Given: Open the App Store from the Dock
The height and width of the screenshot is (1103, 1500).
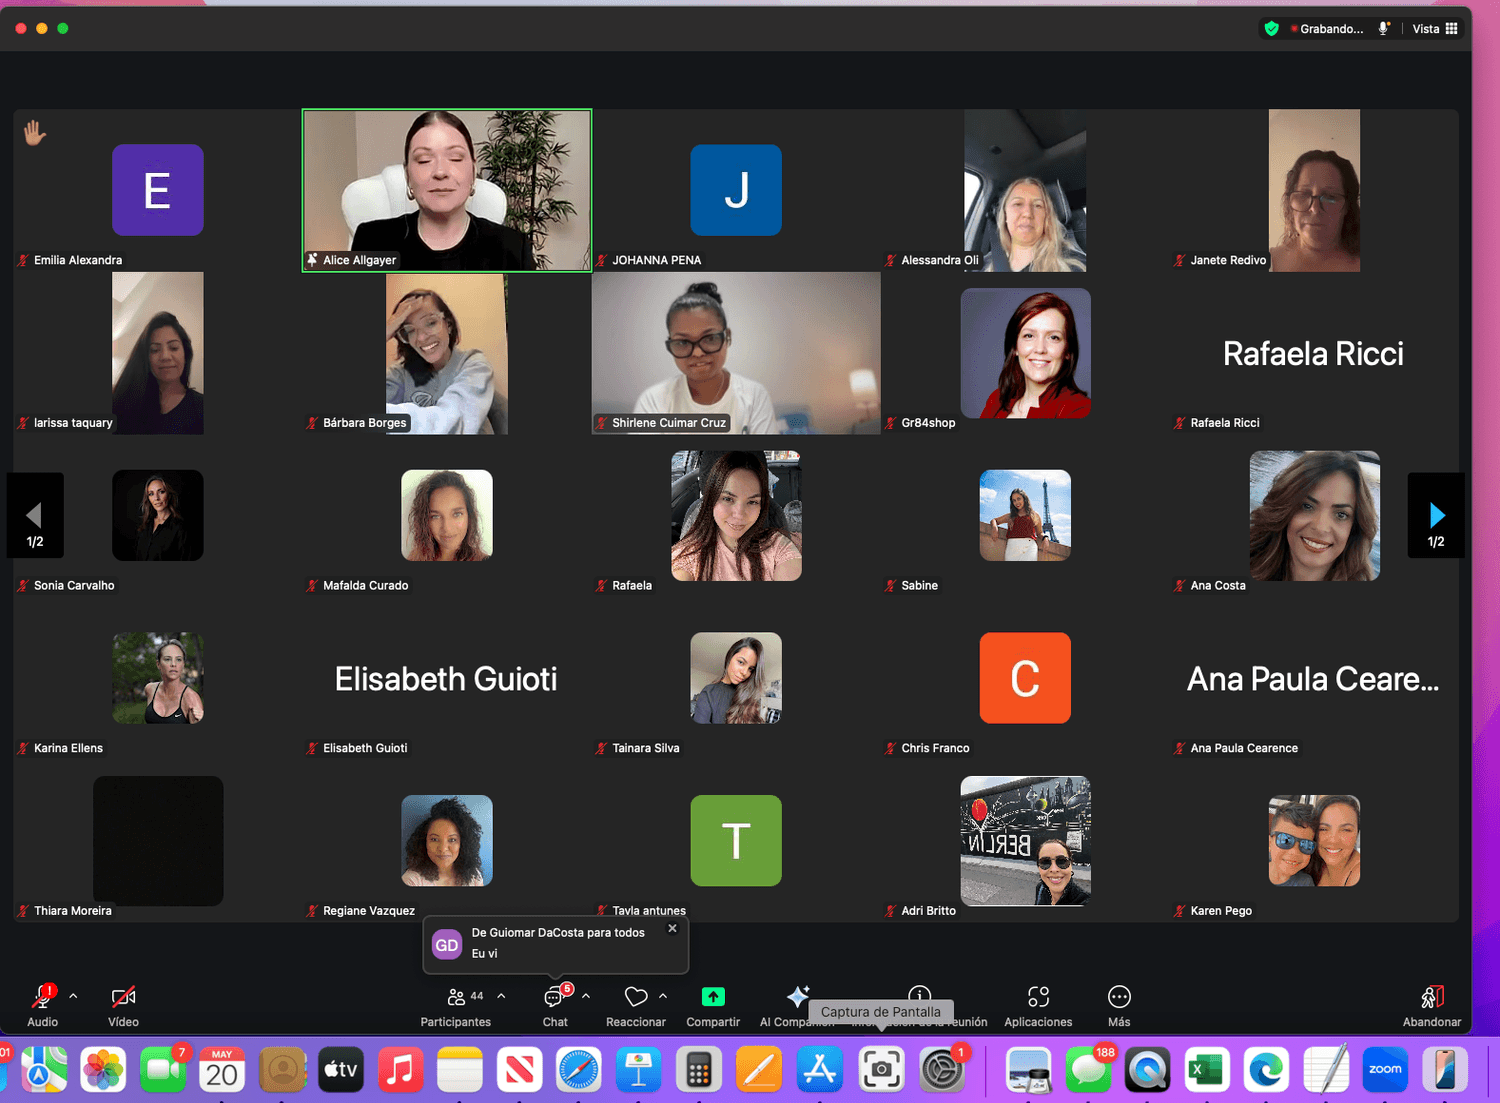Looking at the screenshot, I should (x=820, y=1070).
